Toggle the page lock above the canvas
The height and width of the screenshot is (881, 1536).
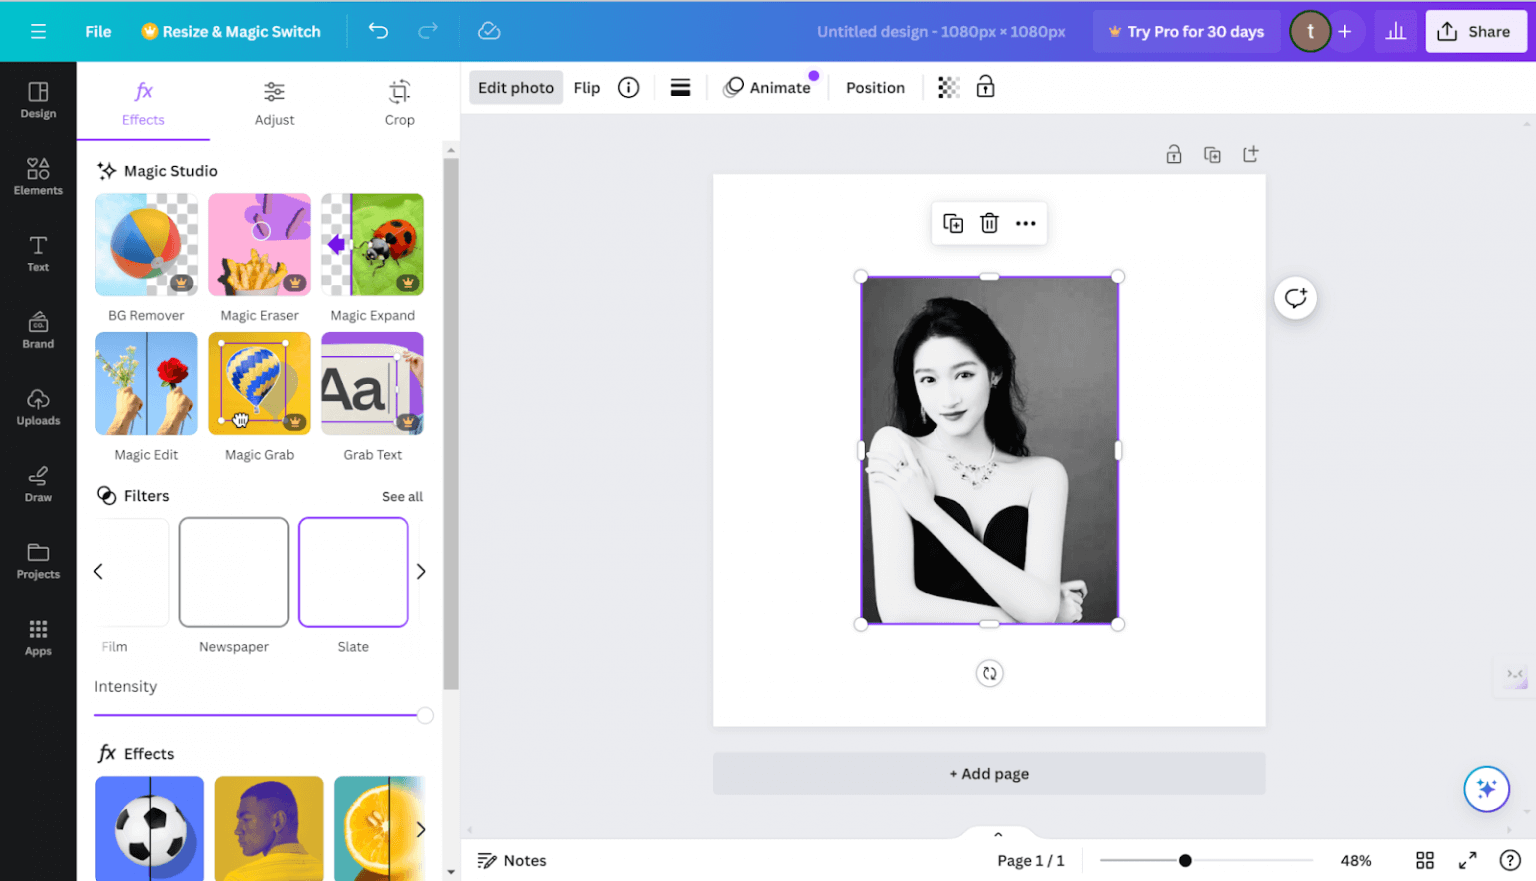point(1174,155)
